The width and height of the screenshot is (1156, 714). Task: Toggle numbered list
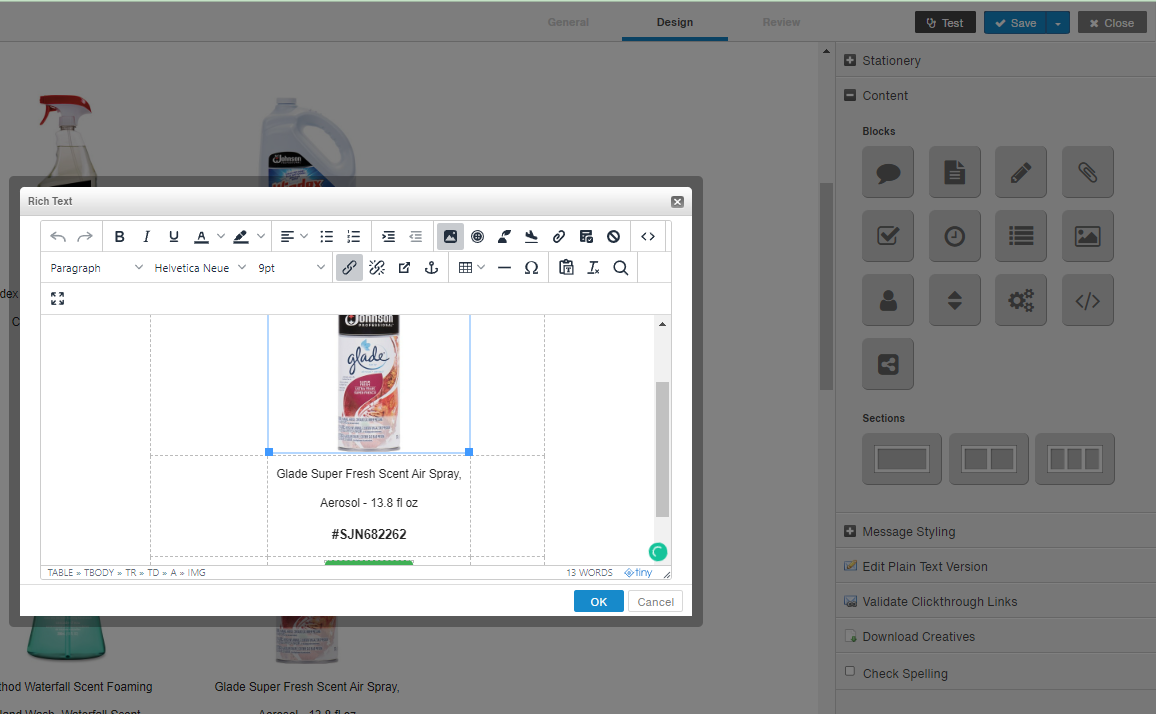pyautogui.click(x=354, y=237)
